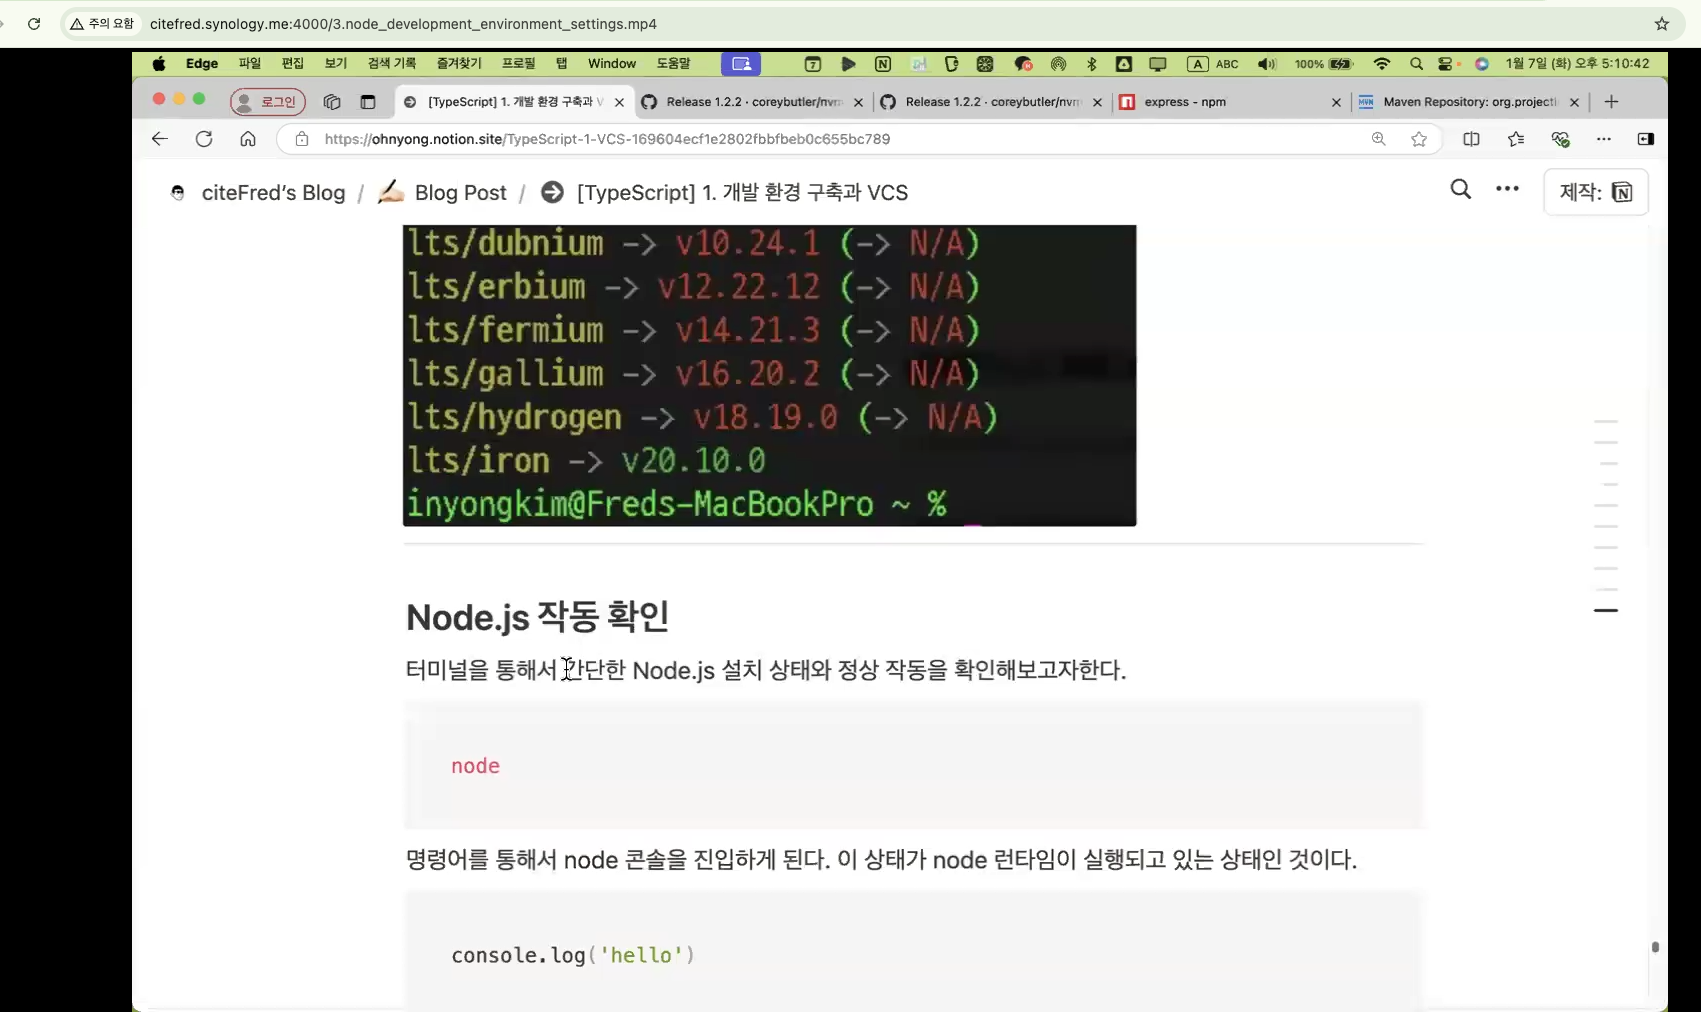This screenshot has width=1701, height=1012.
Task: Click the 100% battery indicator
Action: pos(1324,64)
